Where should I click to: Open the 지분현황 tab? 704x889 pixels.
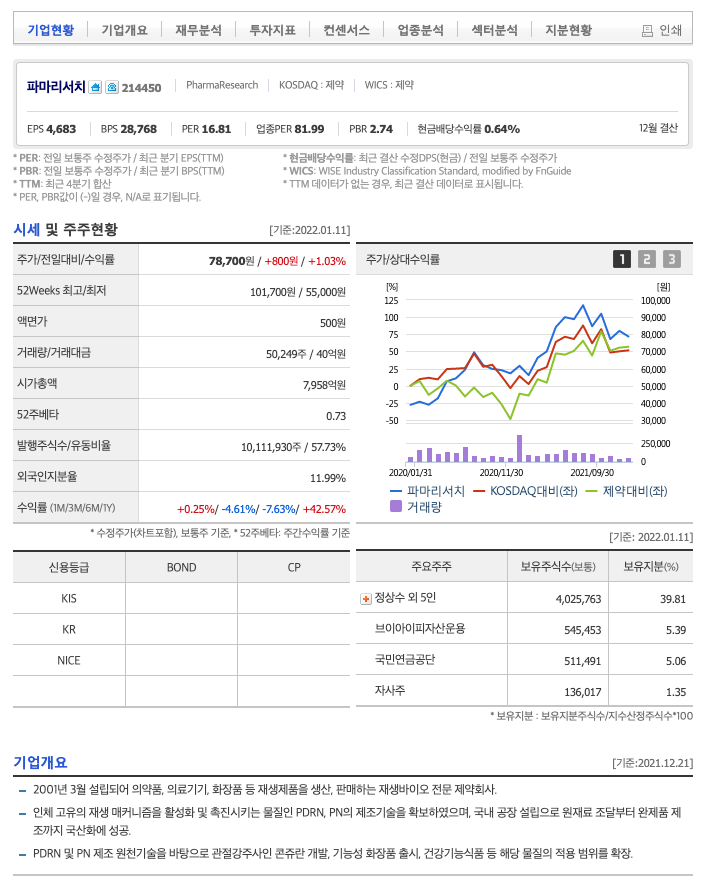[569, 29]
